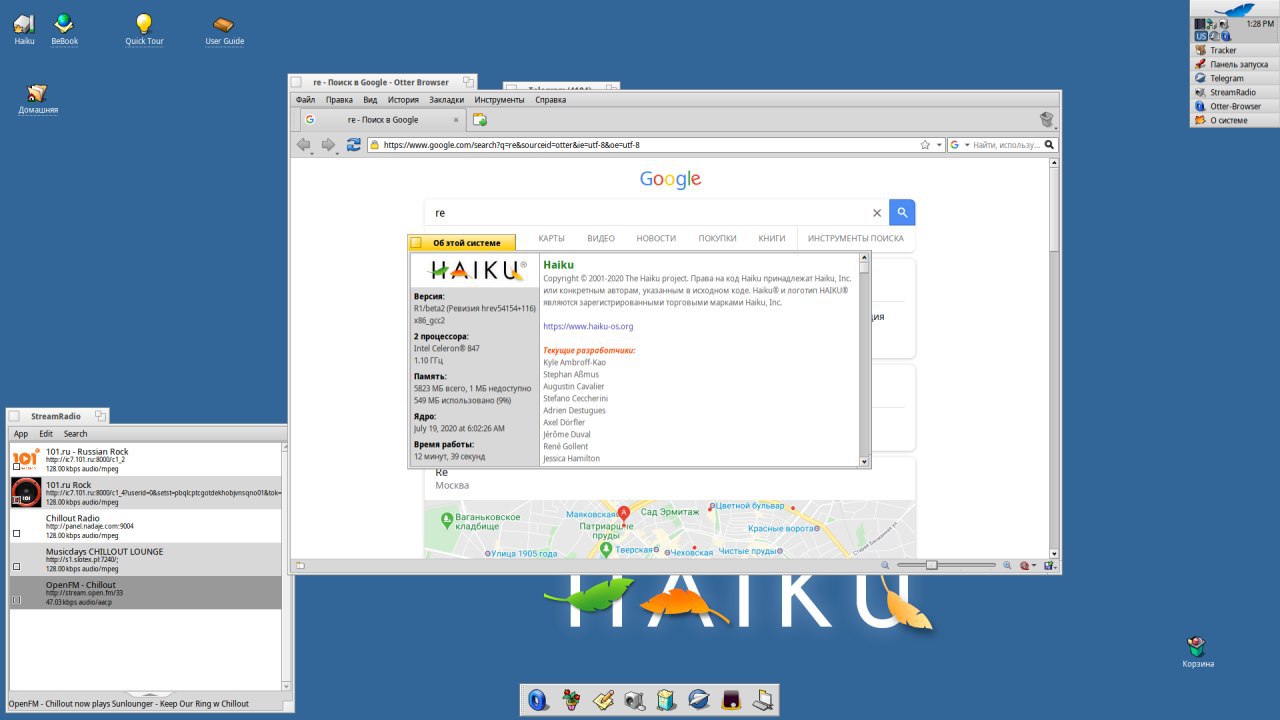The width and height of the screenshot is (1280, 720).
Task: Switch to Tracker in the Deskbar
Action: click(1234, 50)
